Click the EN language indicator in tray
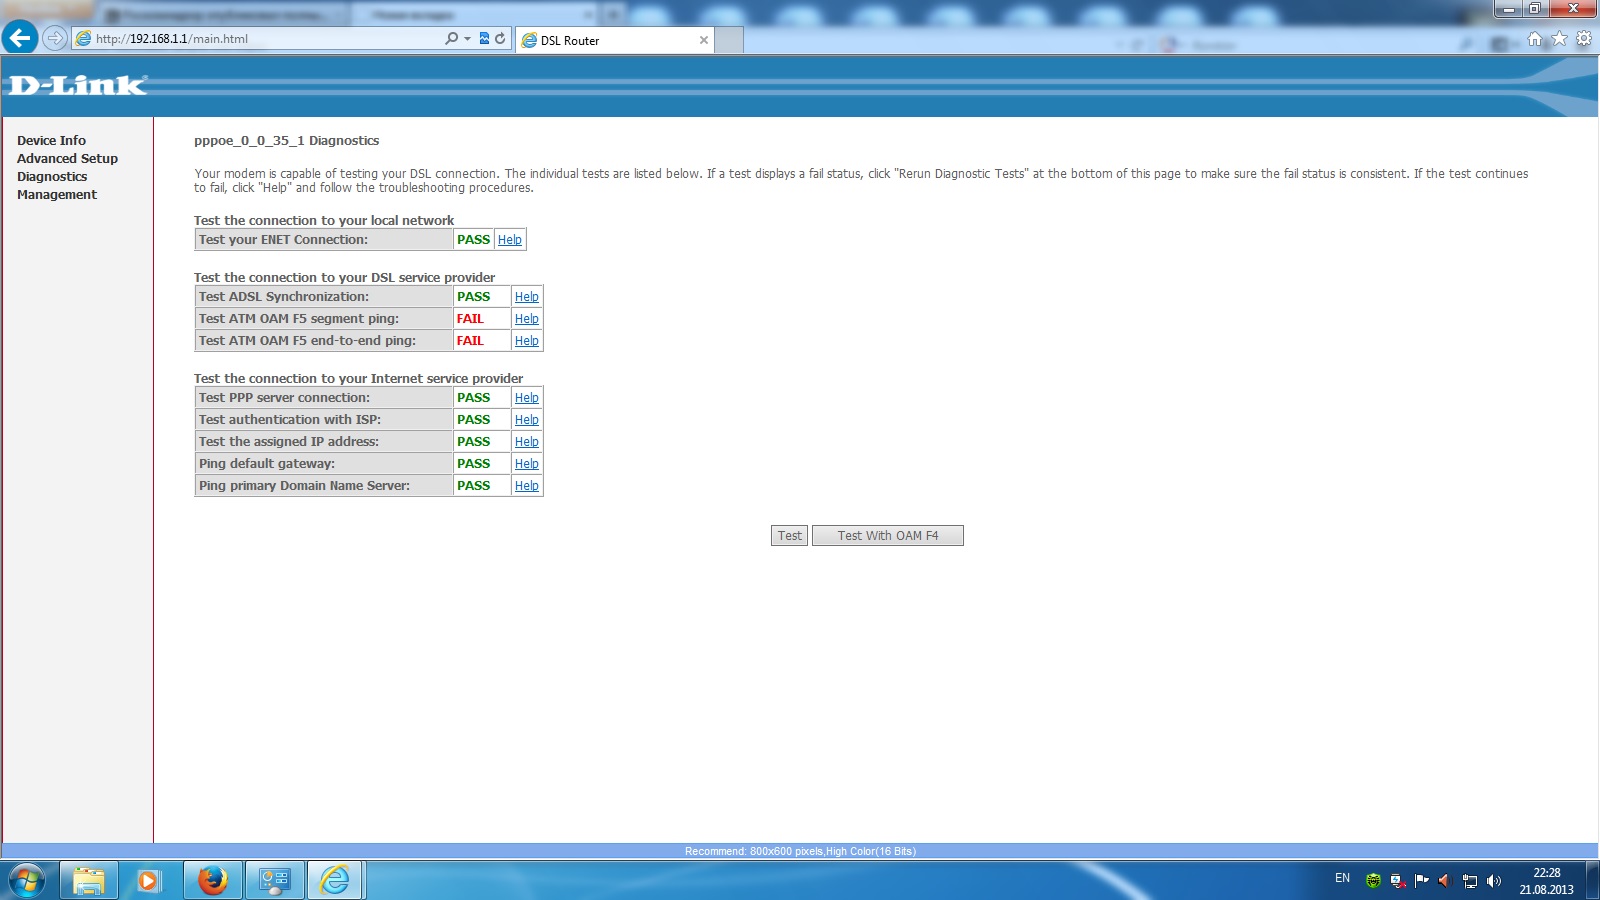Viewport: 1600px width, 900px height. (1342, 879)
